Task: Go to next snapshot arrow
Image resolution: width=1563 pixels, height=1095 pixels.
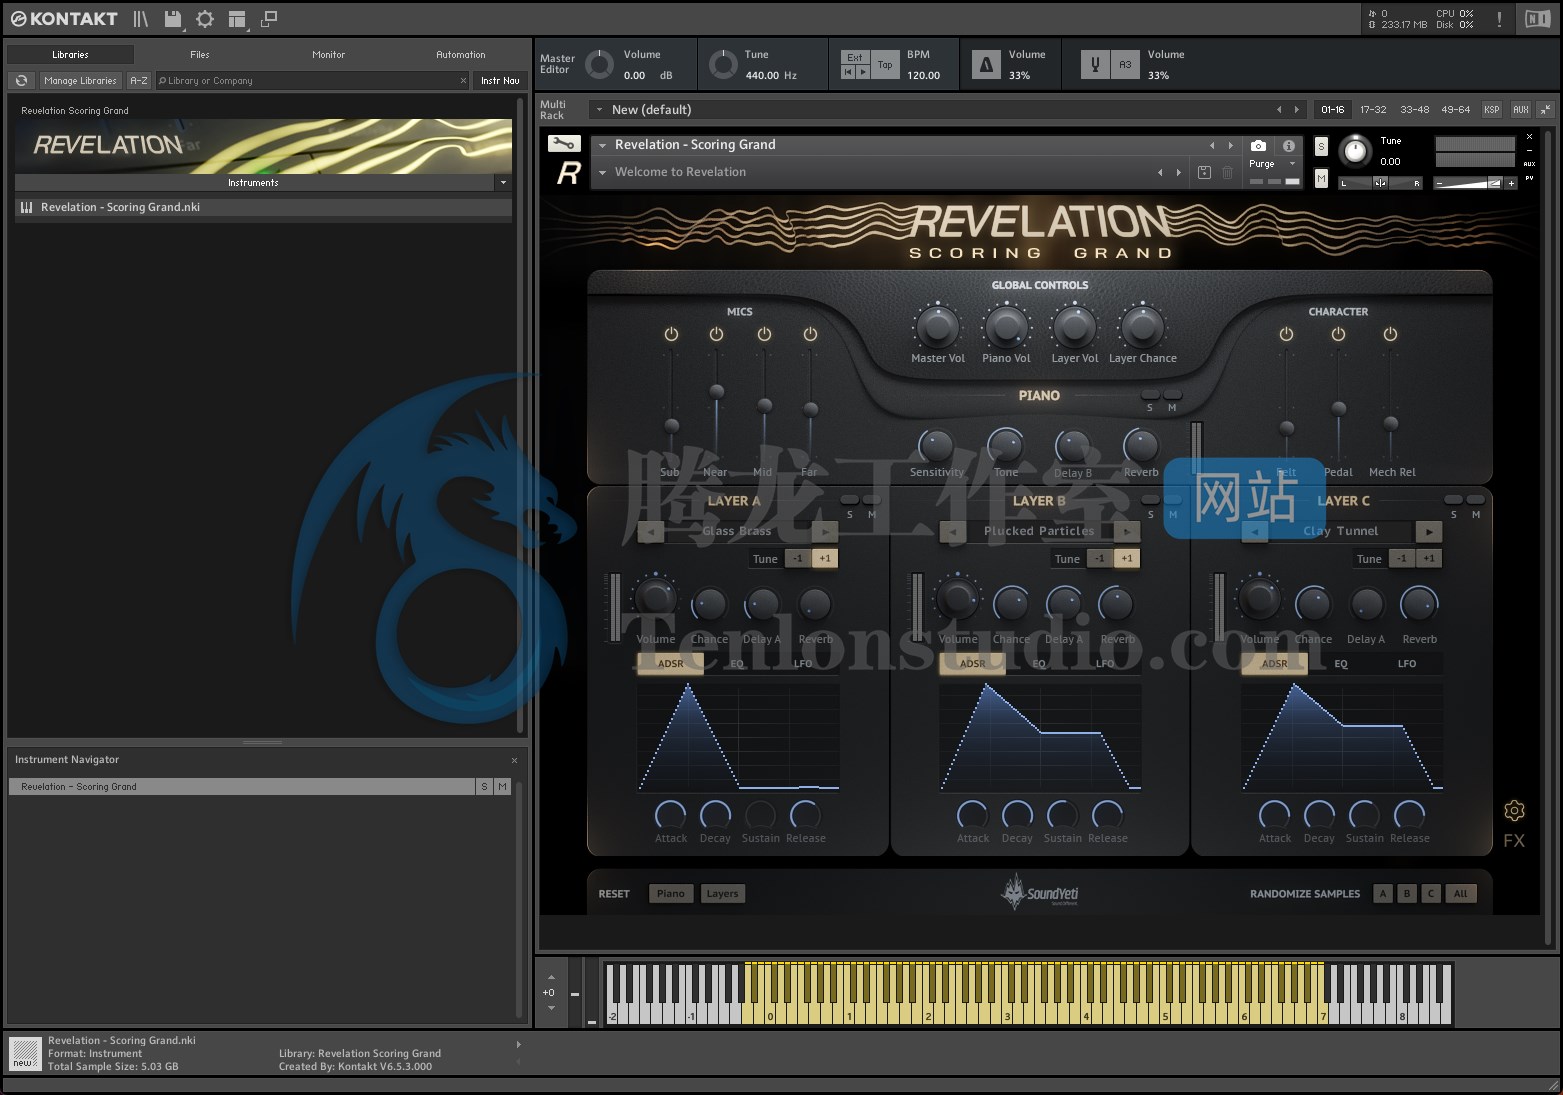Action: 1179,172
